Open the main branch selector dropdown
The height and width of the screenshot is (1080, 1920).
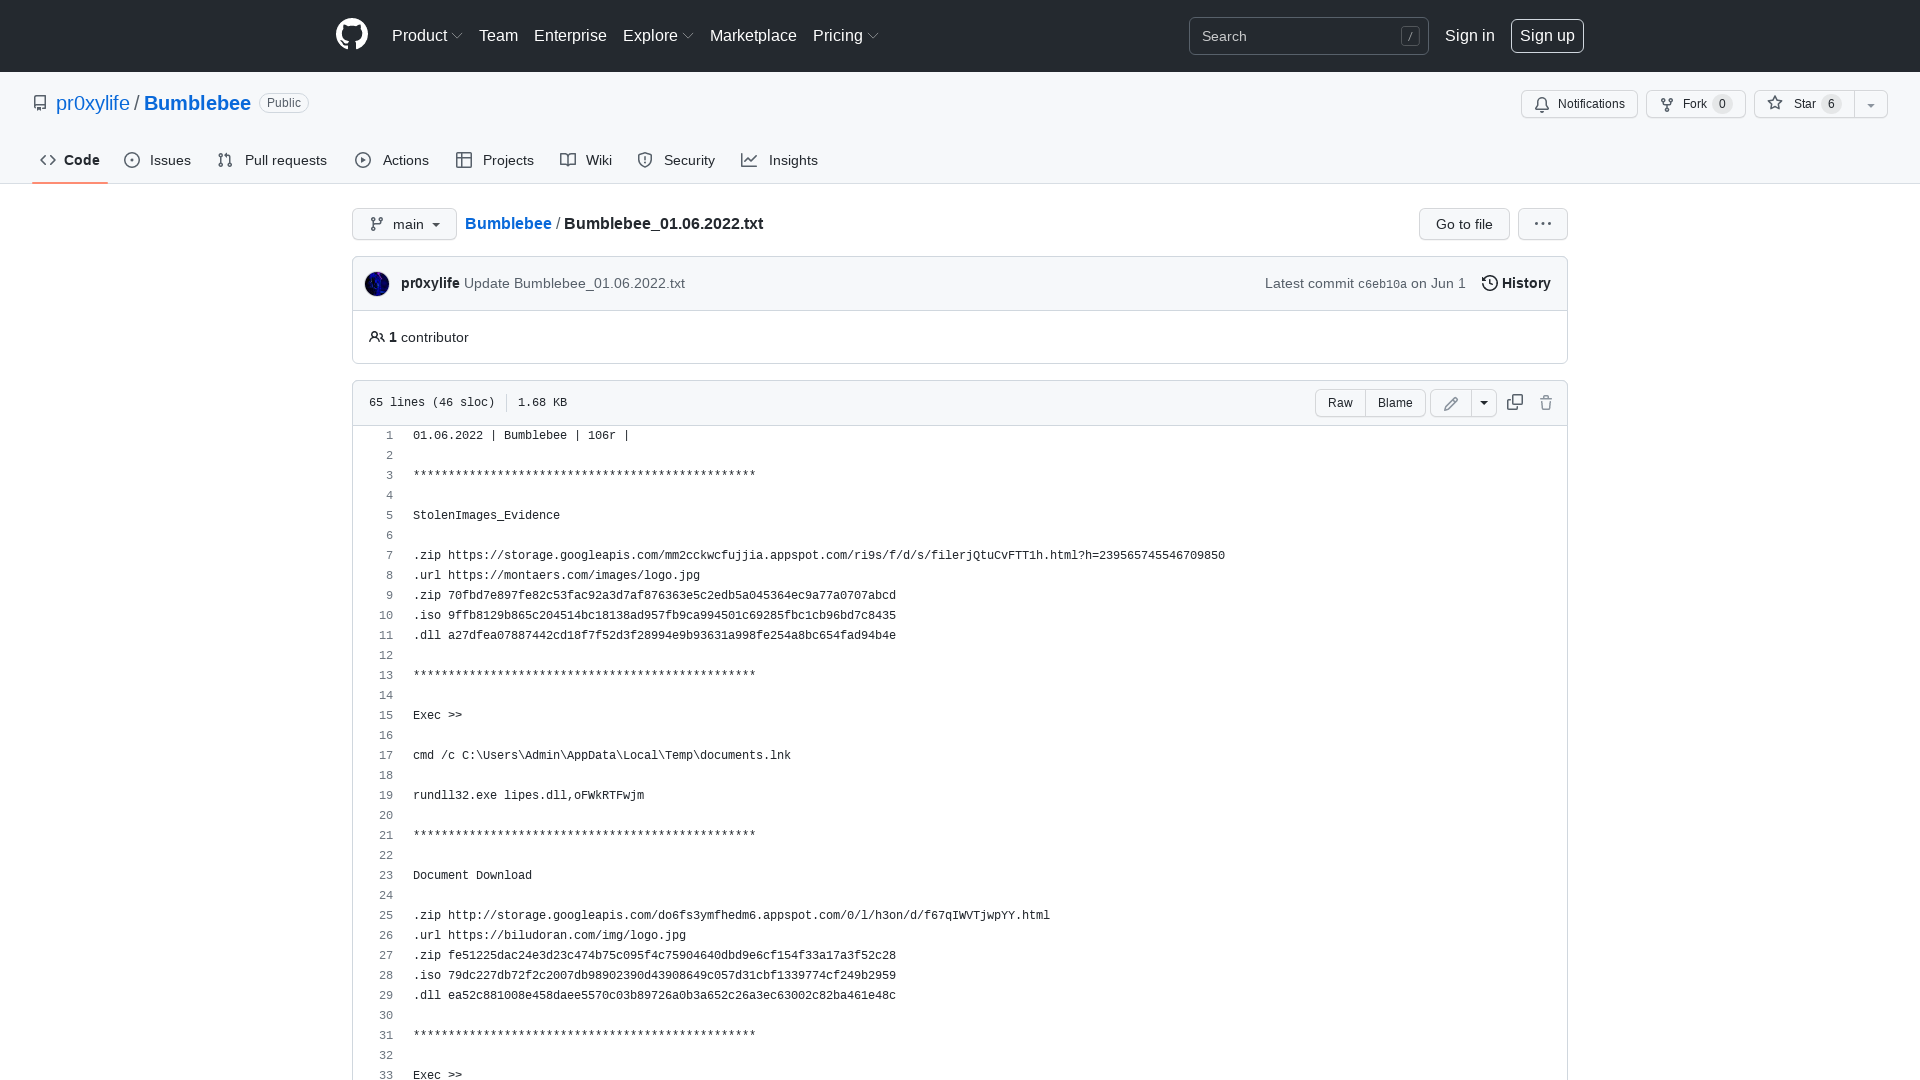tap(404, 224)
